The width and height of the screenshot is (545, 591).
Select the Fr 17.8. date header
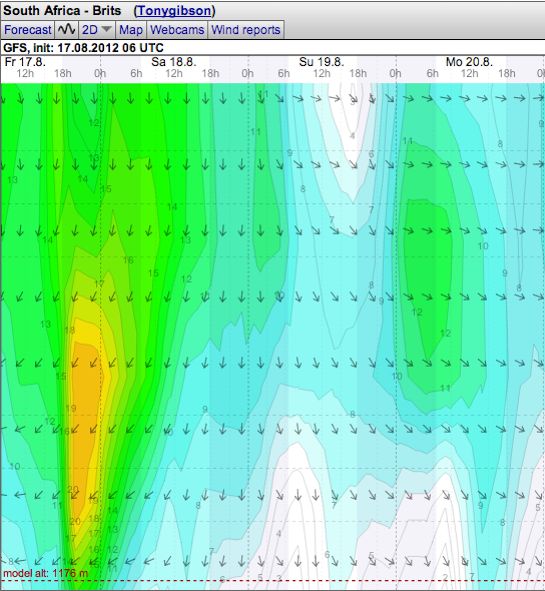tap(25, 61)
